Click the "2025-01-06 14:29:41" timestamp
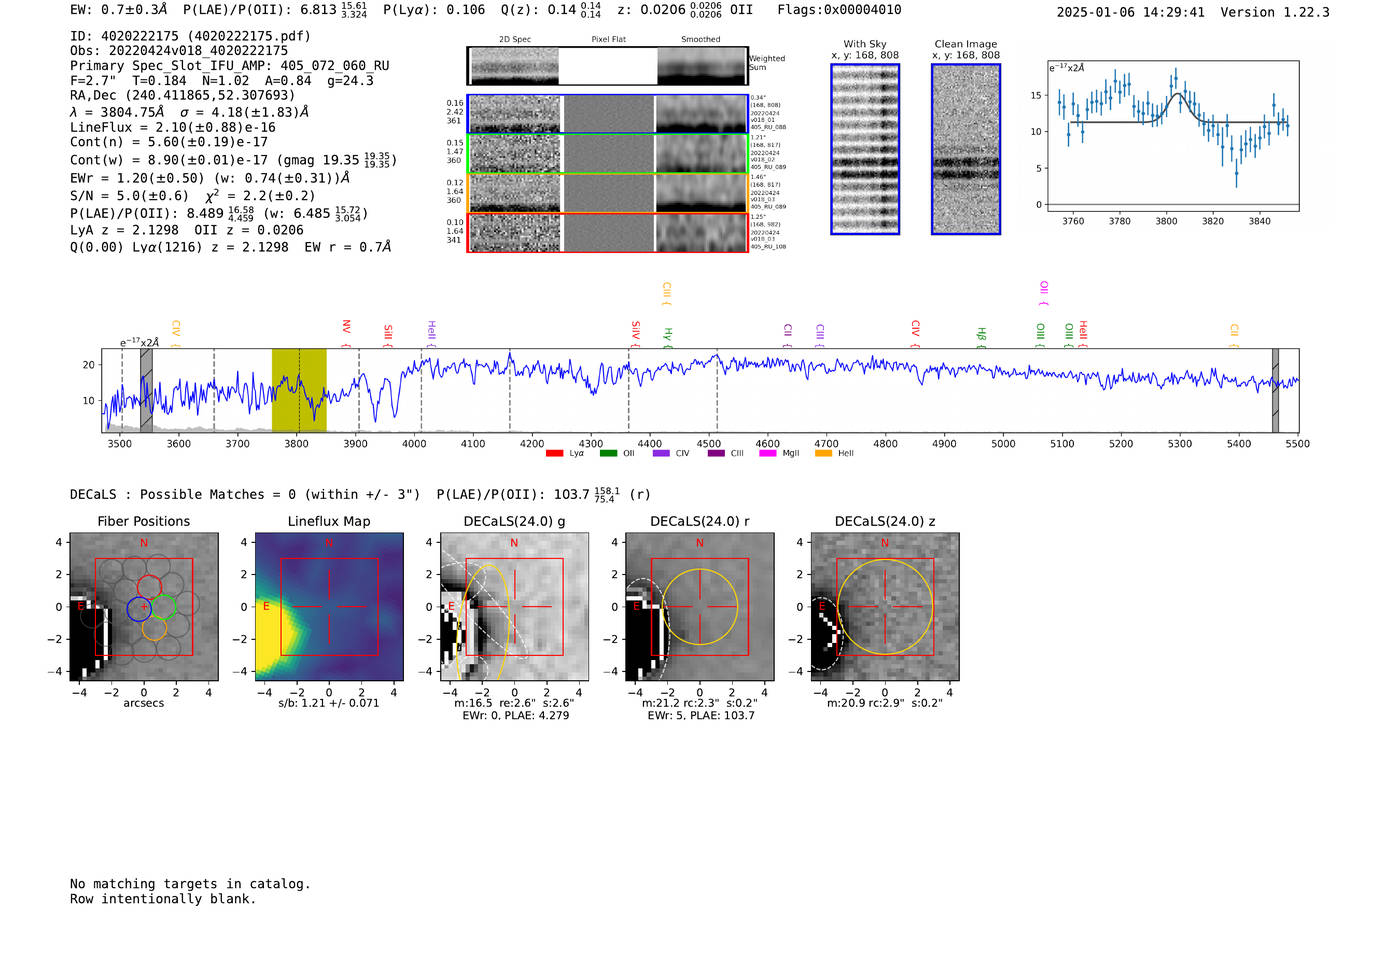 (x=1130, y=12)
